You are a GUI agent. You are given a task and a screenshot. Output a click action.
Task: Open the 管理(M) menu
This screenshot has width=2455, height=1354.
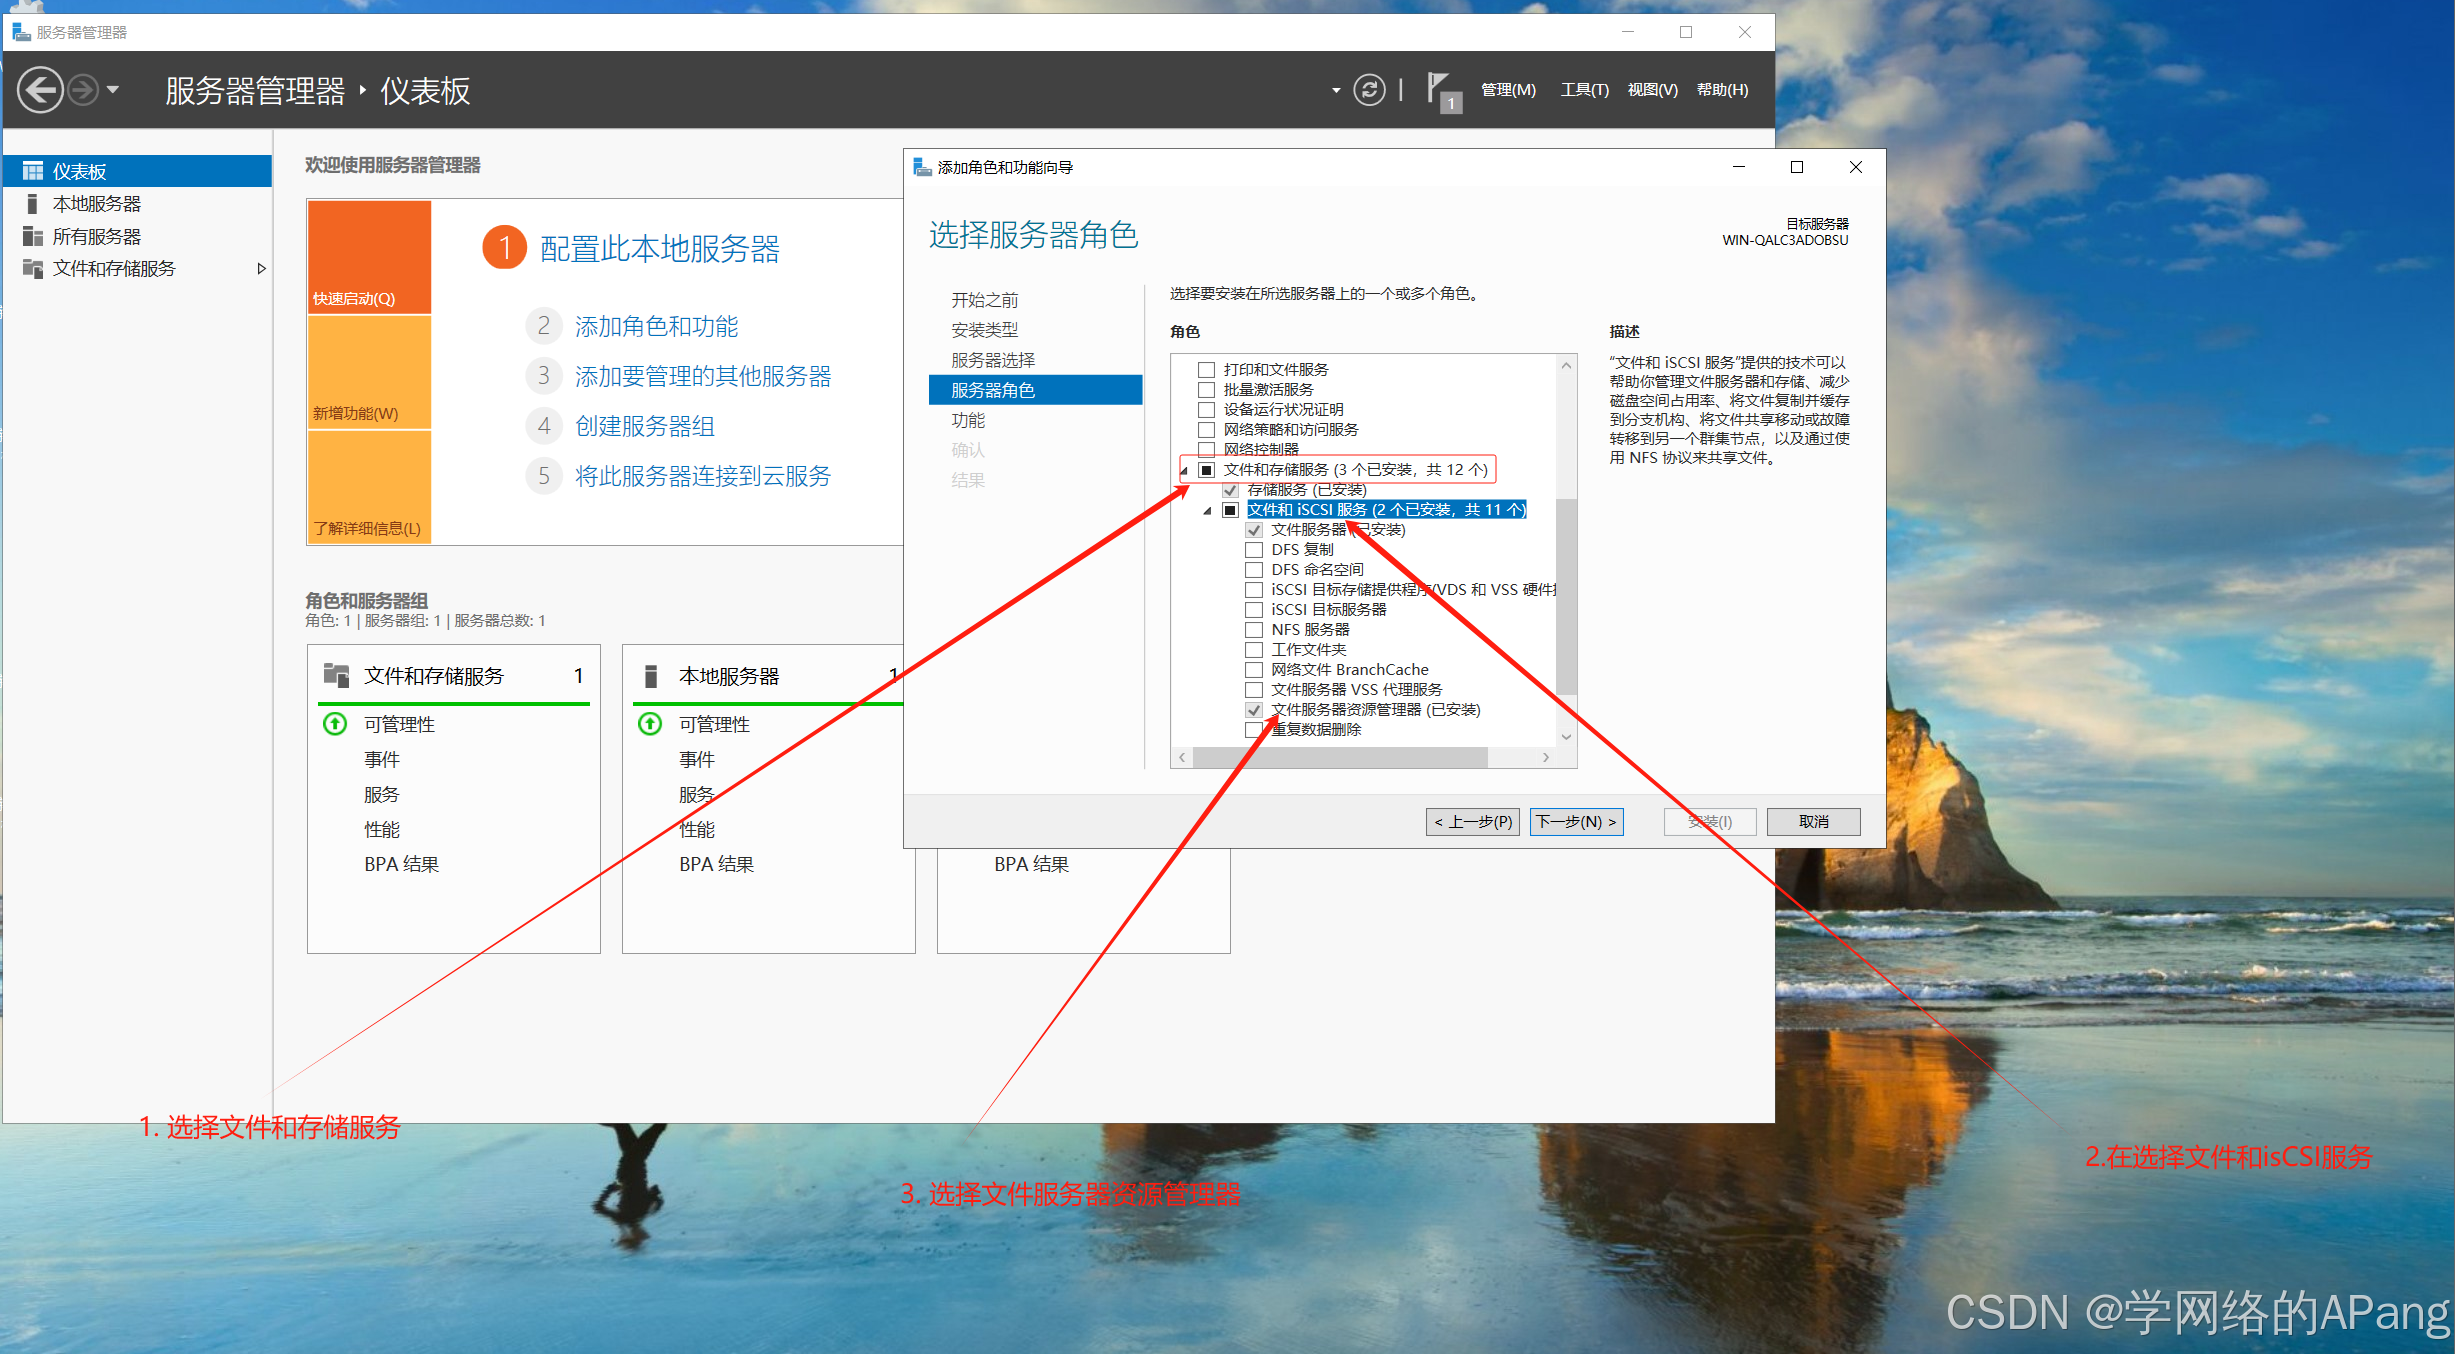1507,90
